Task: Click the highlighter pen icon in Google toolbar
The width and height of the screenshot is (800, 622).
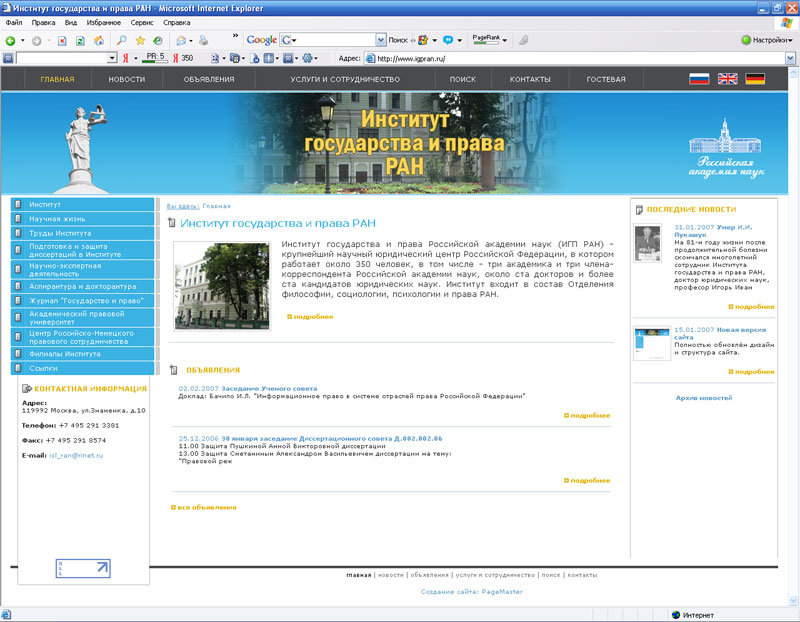Action: click(523, 40)
